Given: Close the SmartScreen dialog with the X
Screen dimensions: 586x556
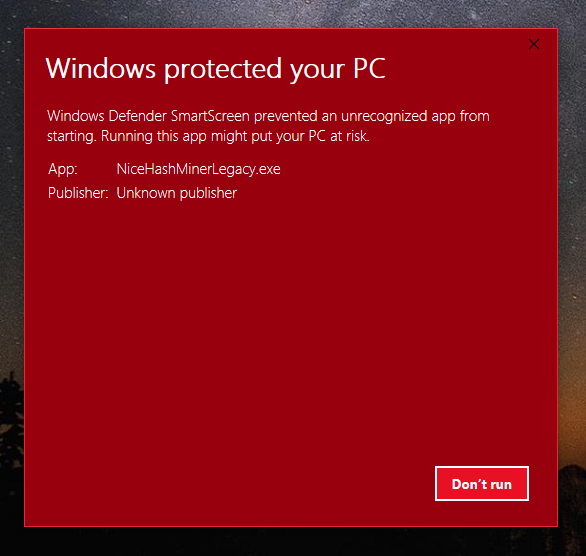Looking at the screenshot, I should (534, 44).
